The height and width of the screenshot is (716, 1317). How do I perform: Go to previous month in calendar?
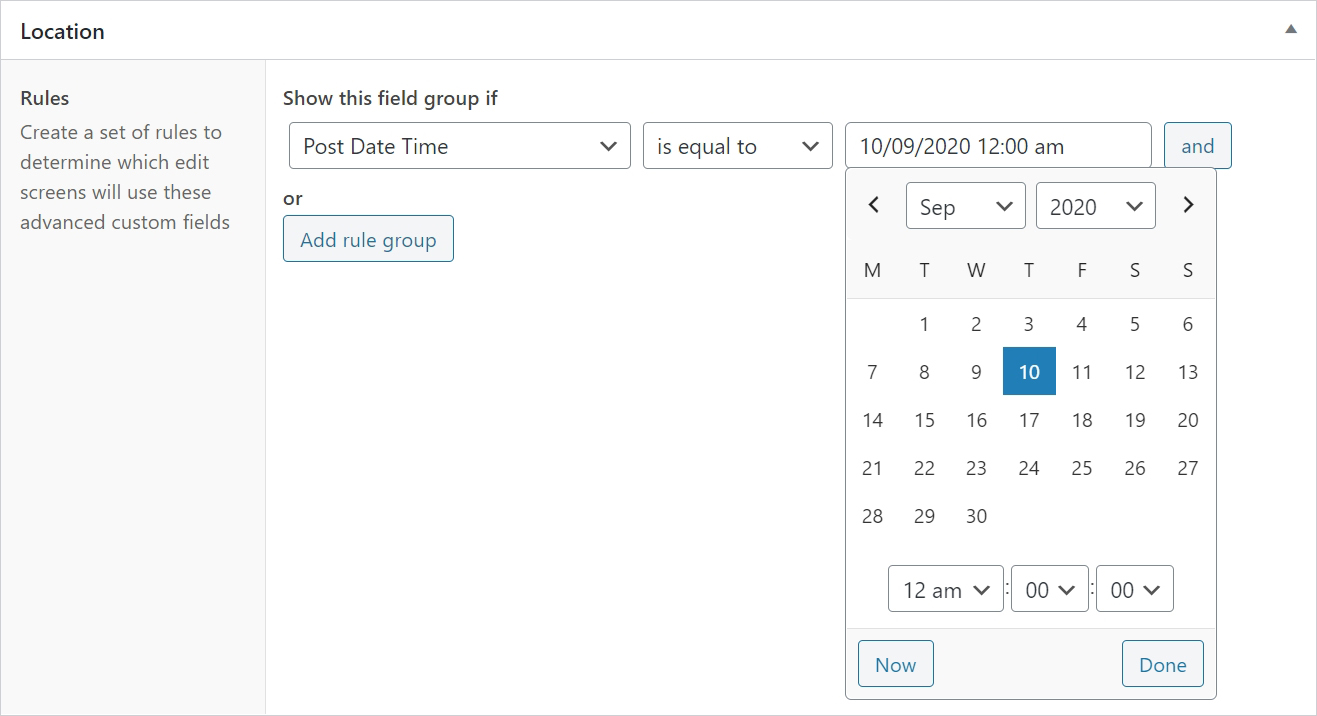(873, 205)
